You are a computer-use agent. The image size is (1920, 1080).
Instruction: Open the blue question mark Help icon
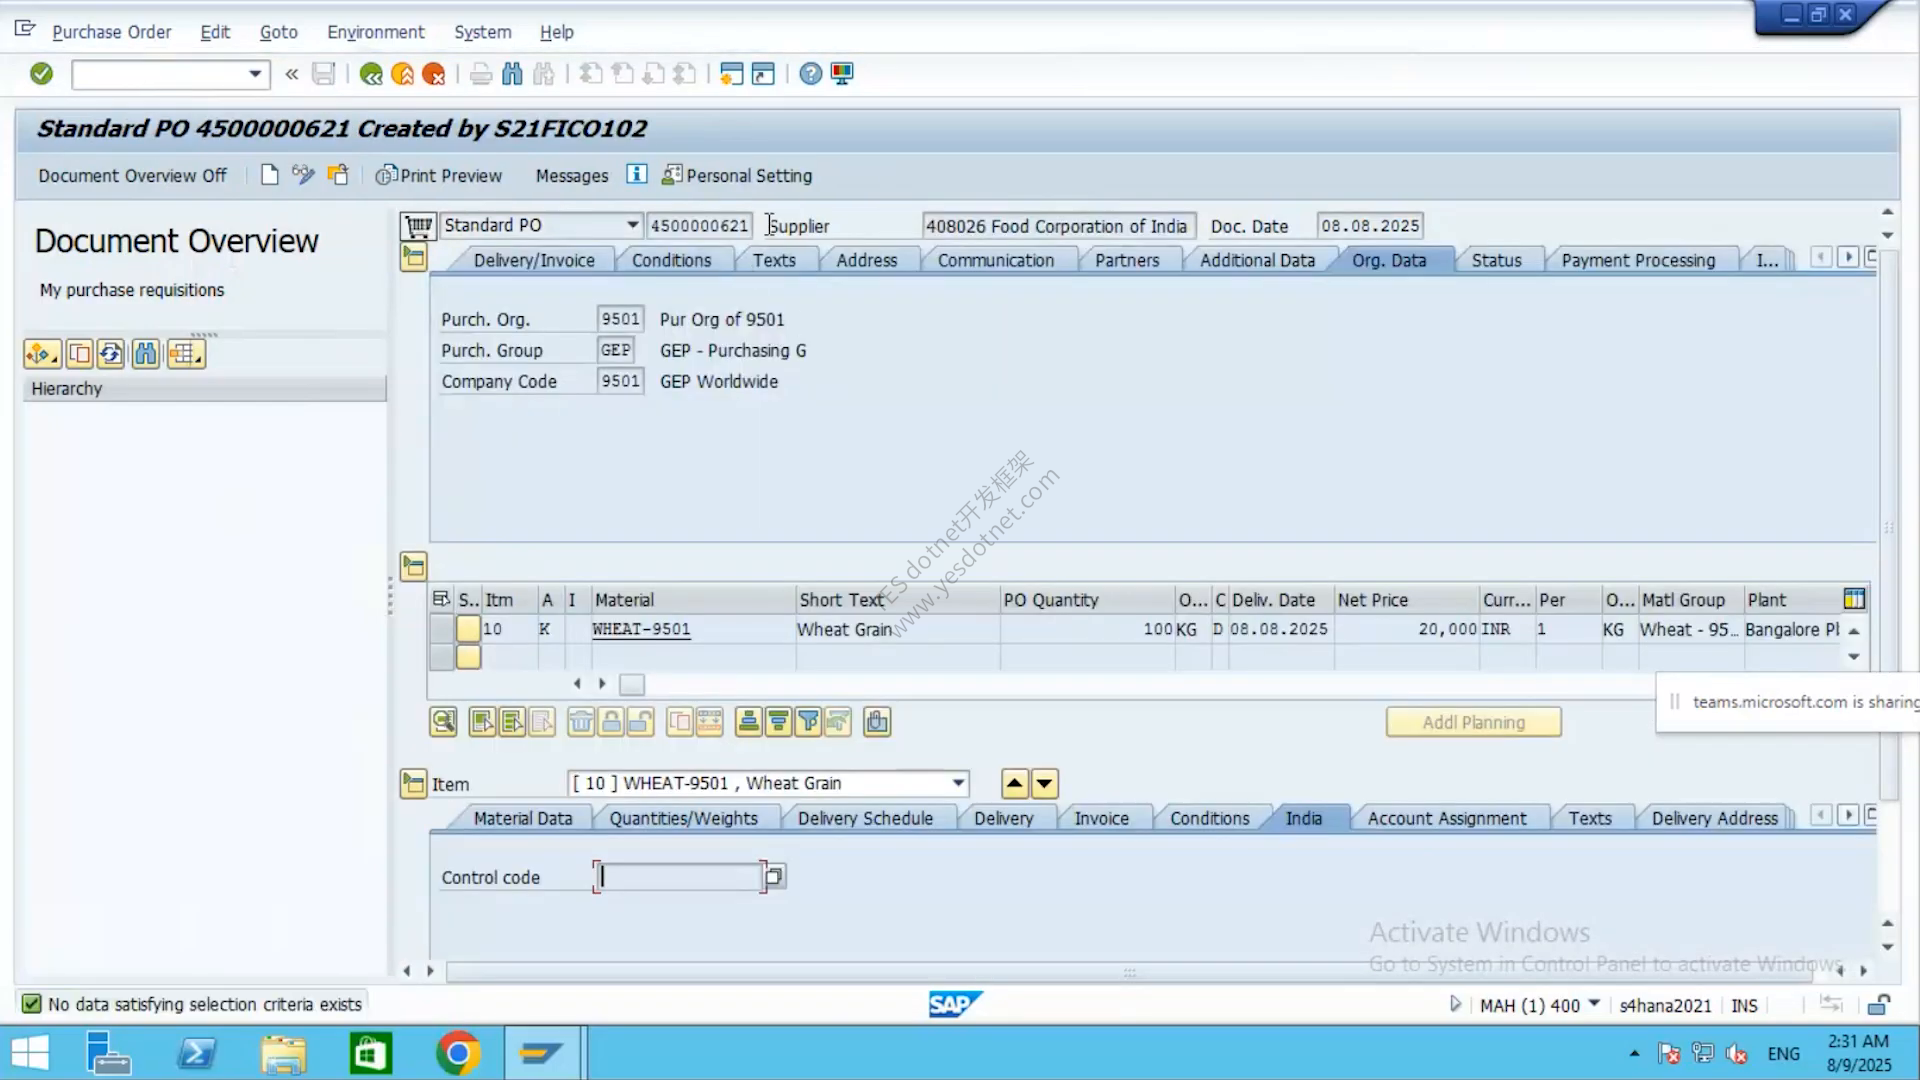click(x=811, y=74)
